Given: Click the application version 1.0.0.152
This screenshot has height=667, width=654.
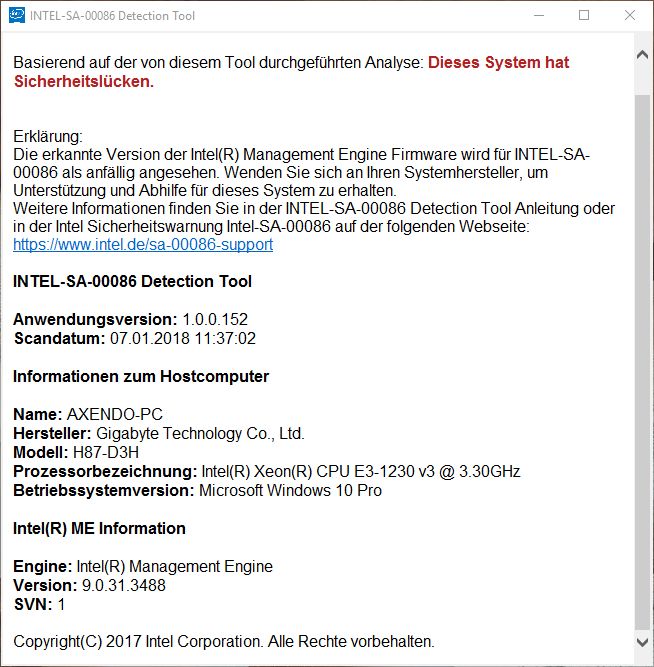Looking at the screenshot, I should coord(215,319).
